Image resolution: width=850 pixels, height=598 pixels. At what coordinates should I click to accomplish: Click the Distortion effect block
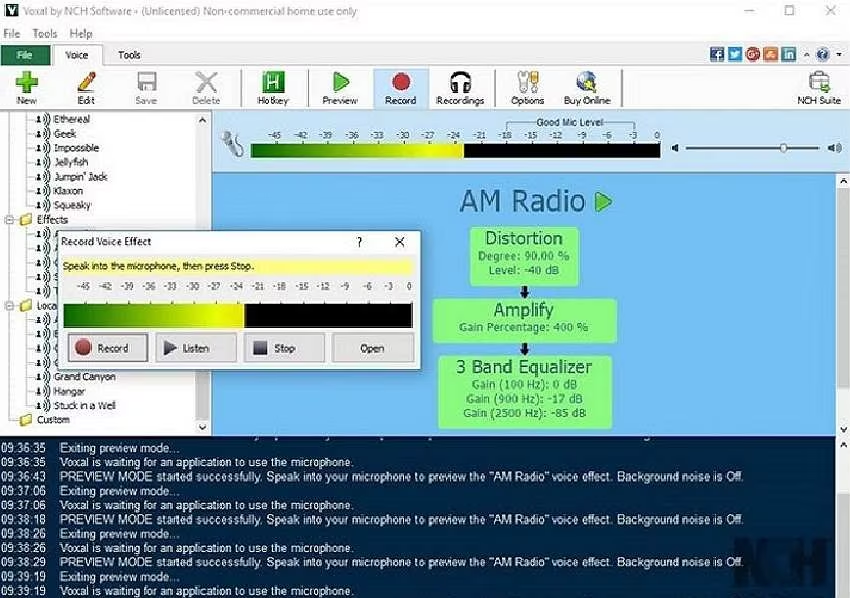[x=524, y=256]
